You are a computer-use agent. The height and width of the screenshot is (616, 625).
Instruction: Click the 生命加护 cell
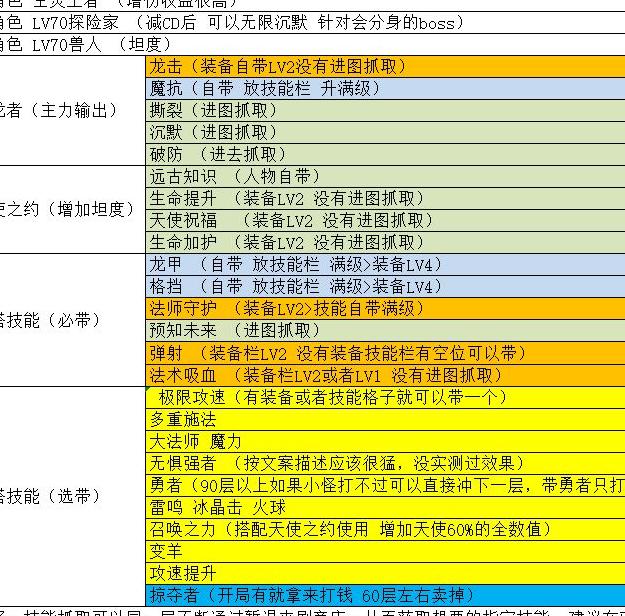[385, 242]
